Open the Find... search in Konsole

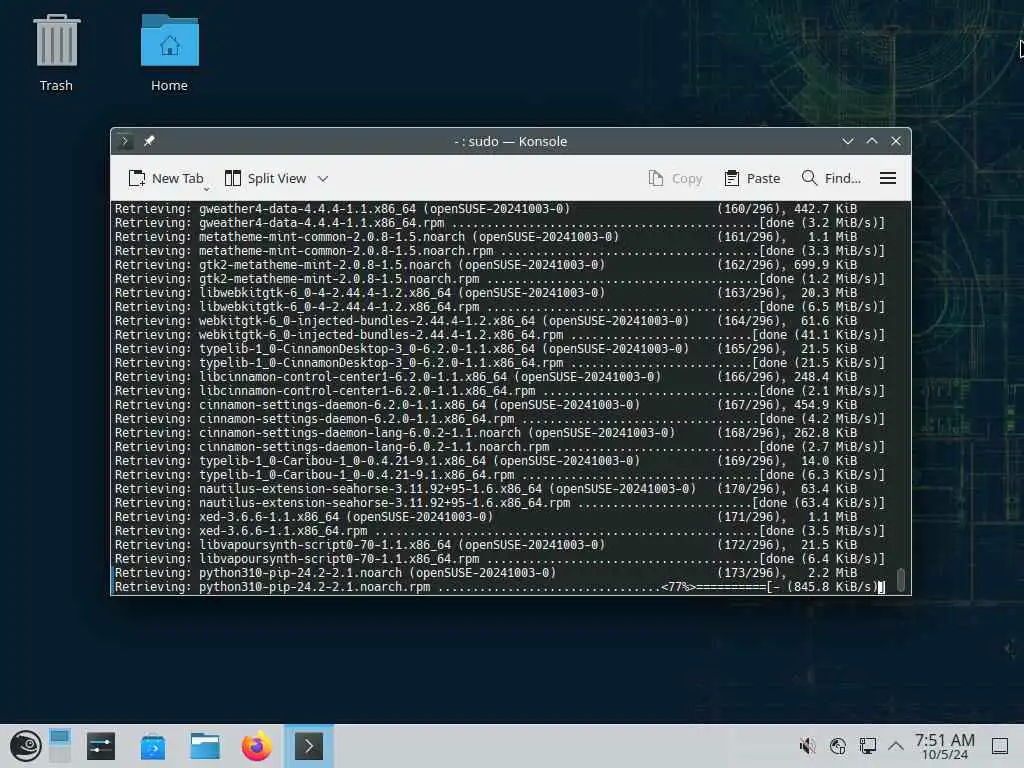coord(831,178)
